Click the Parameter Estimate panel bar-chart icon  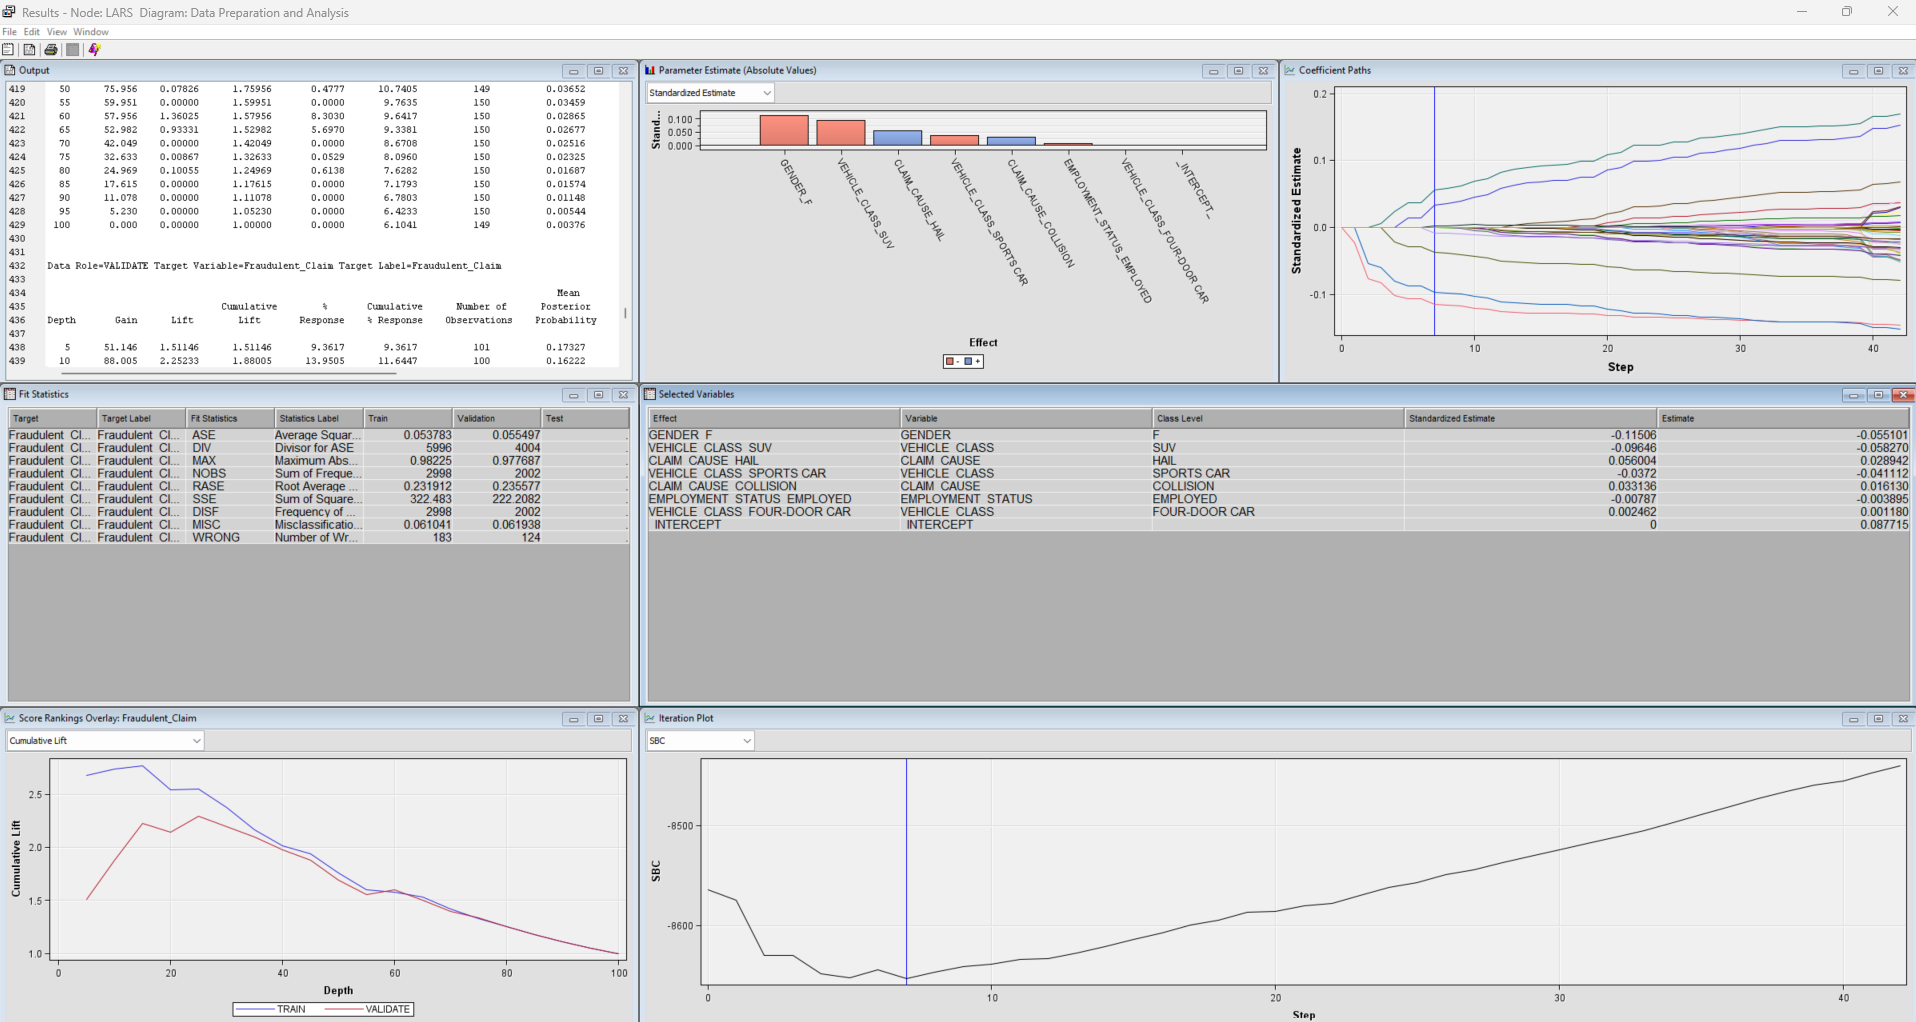tap(650, 70)
